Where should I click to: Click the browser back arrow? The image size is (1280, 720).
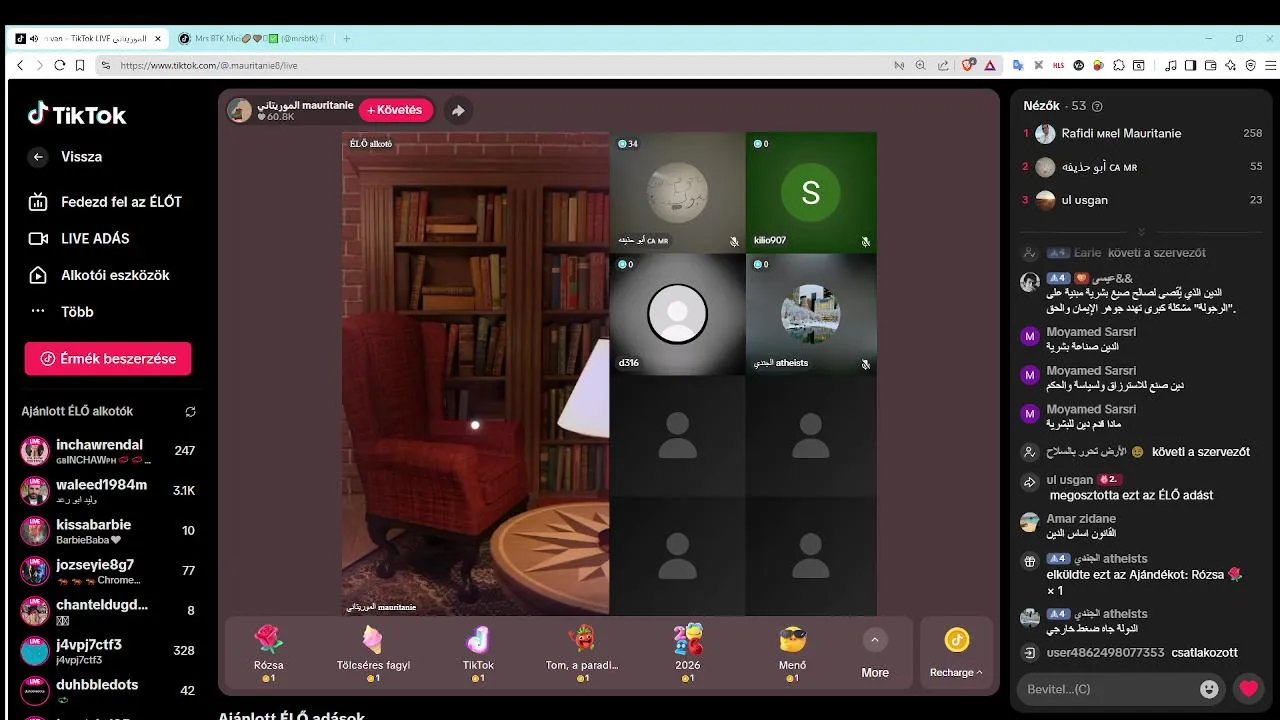19,65
